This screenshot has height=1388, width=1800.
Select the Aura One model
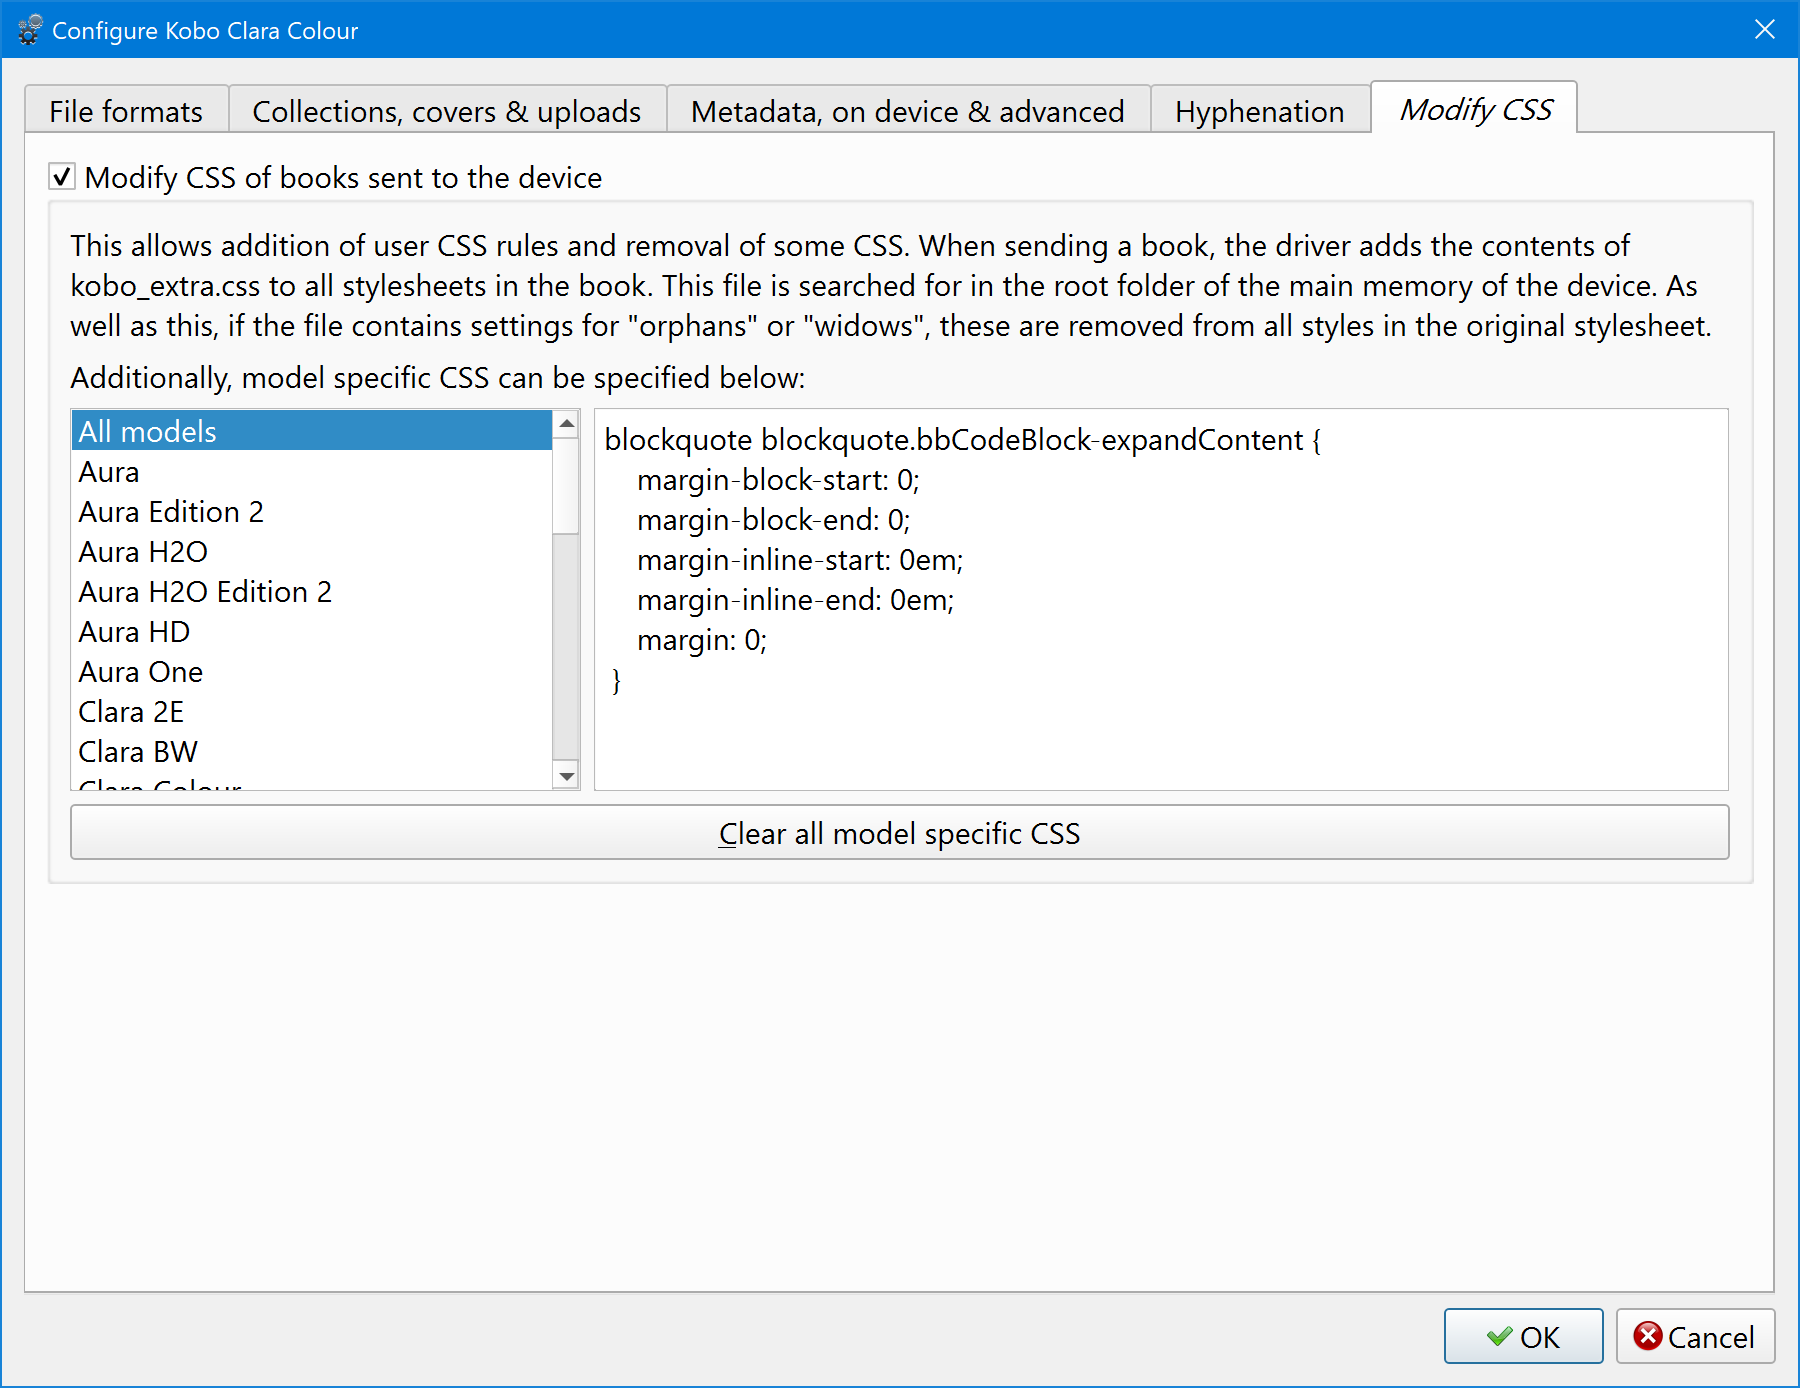pos(312,671)
